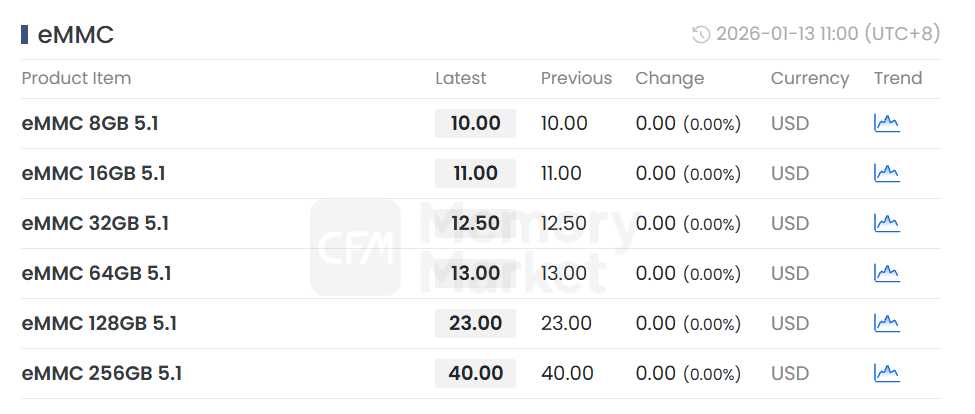Select the eMMC 64GB 5.1 product item
975x414 pixels.
click(96, 274)
